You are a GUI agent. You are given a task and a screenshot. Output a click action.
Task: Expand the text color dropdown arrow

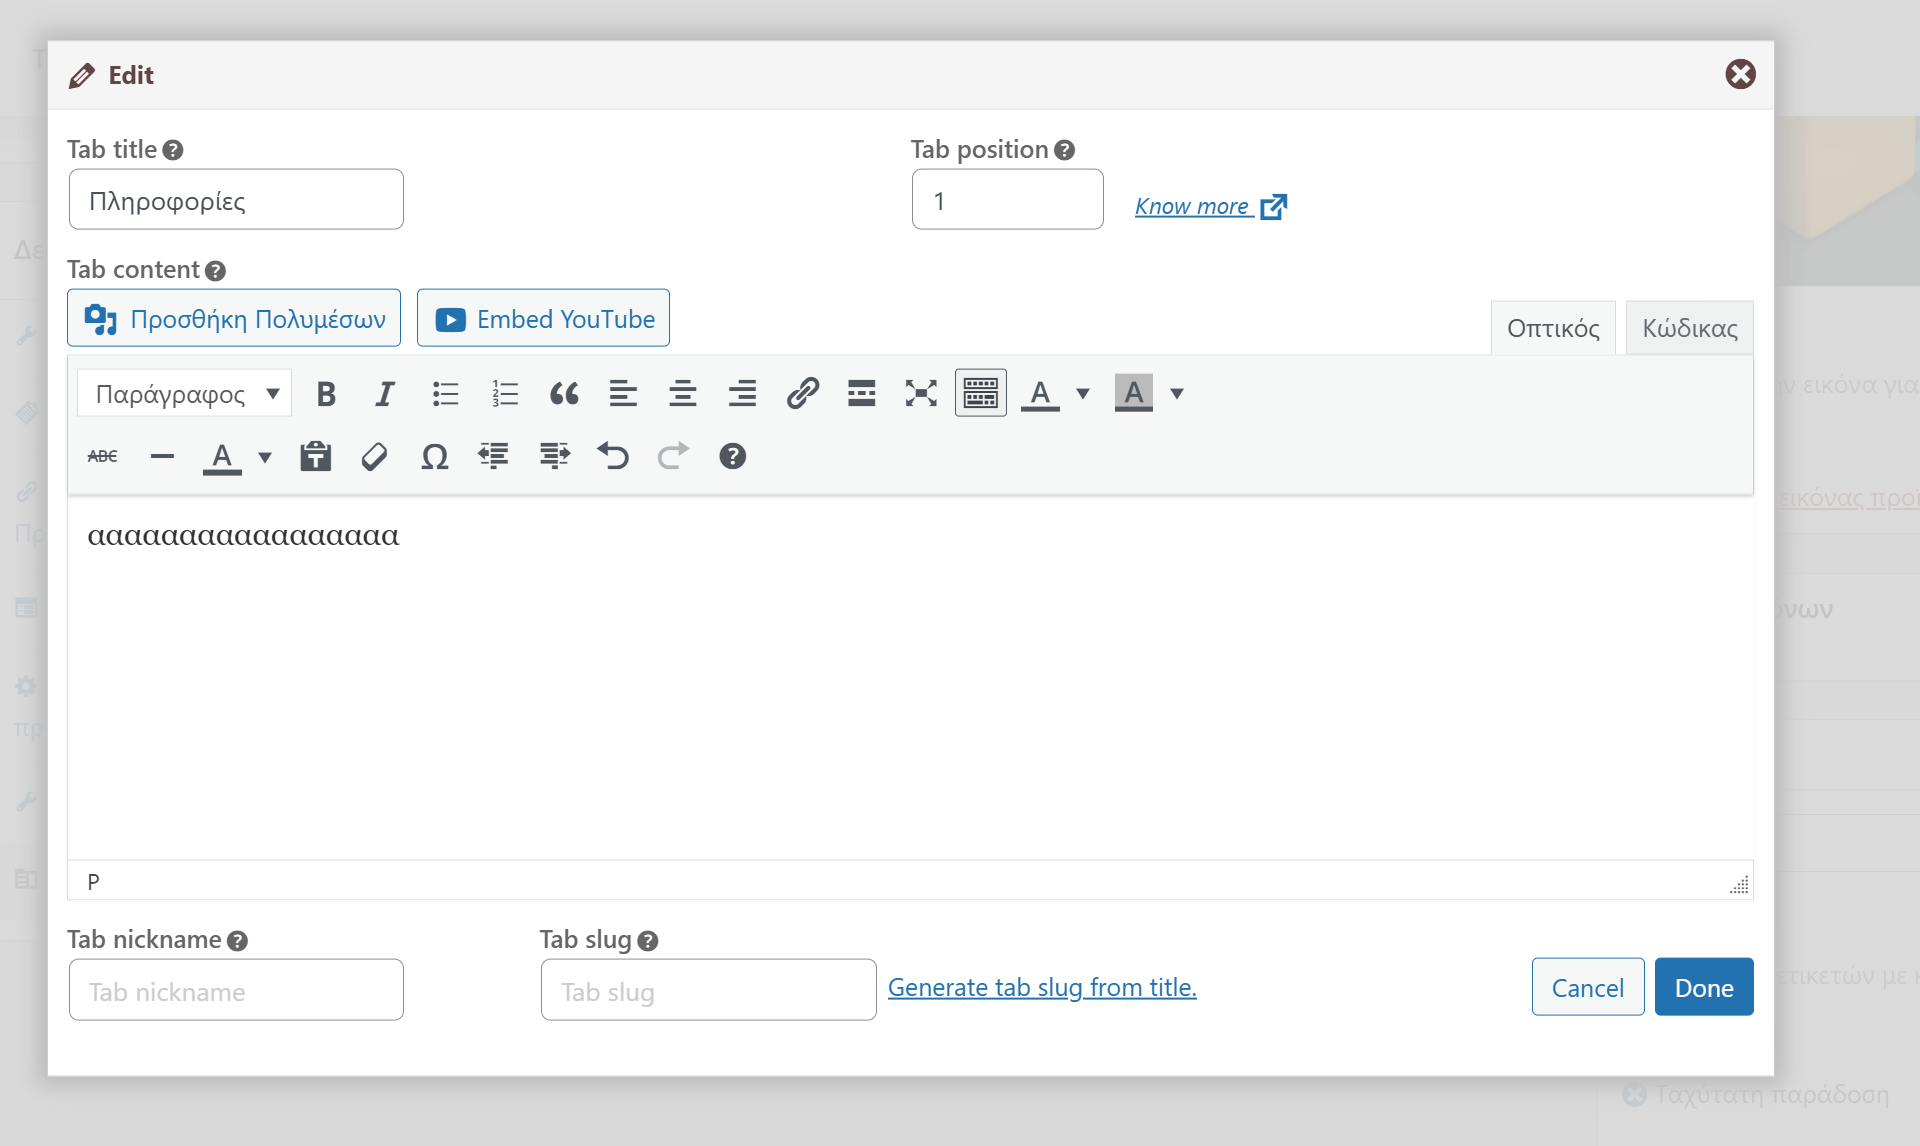click(1083, 394)
